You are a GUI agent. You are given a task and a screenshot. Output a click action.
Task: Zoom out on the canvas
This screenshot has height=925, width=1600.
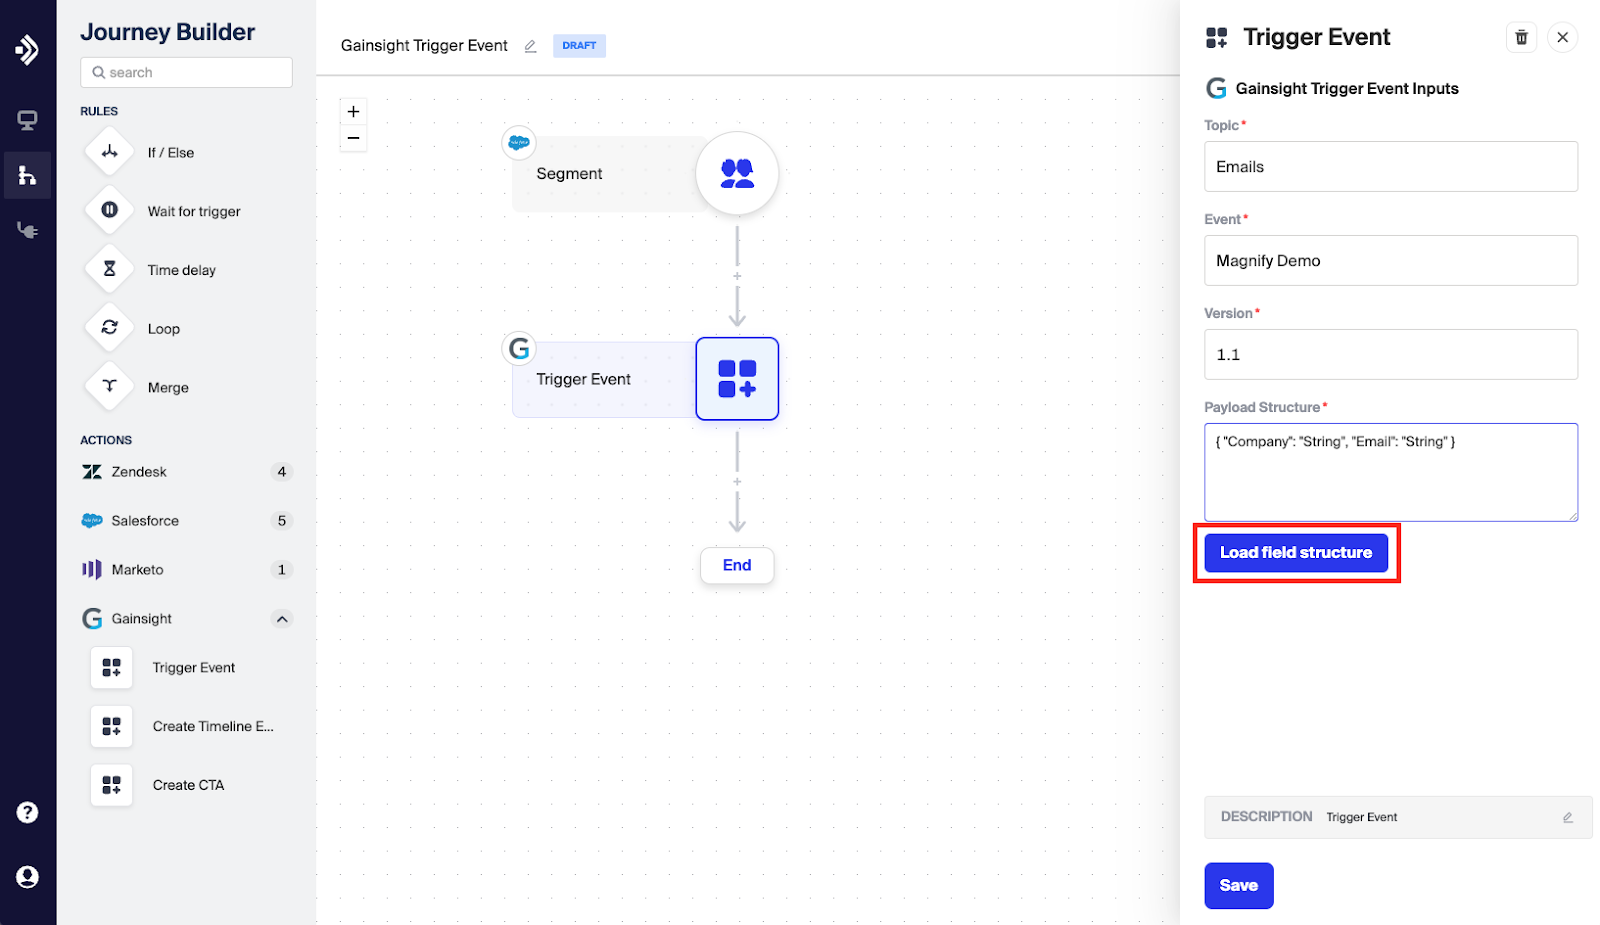pyautogui.click(x=353, y=138)
